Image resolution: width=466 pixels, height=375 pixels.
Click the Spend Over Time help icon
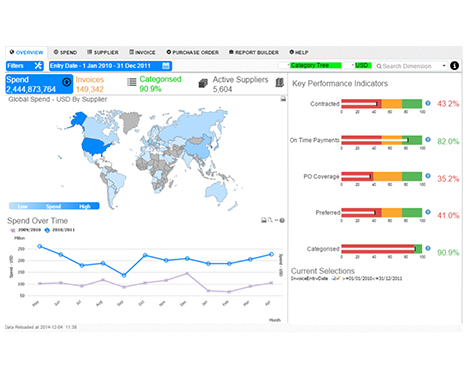click(x=282, y=220)
